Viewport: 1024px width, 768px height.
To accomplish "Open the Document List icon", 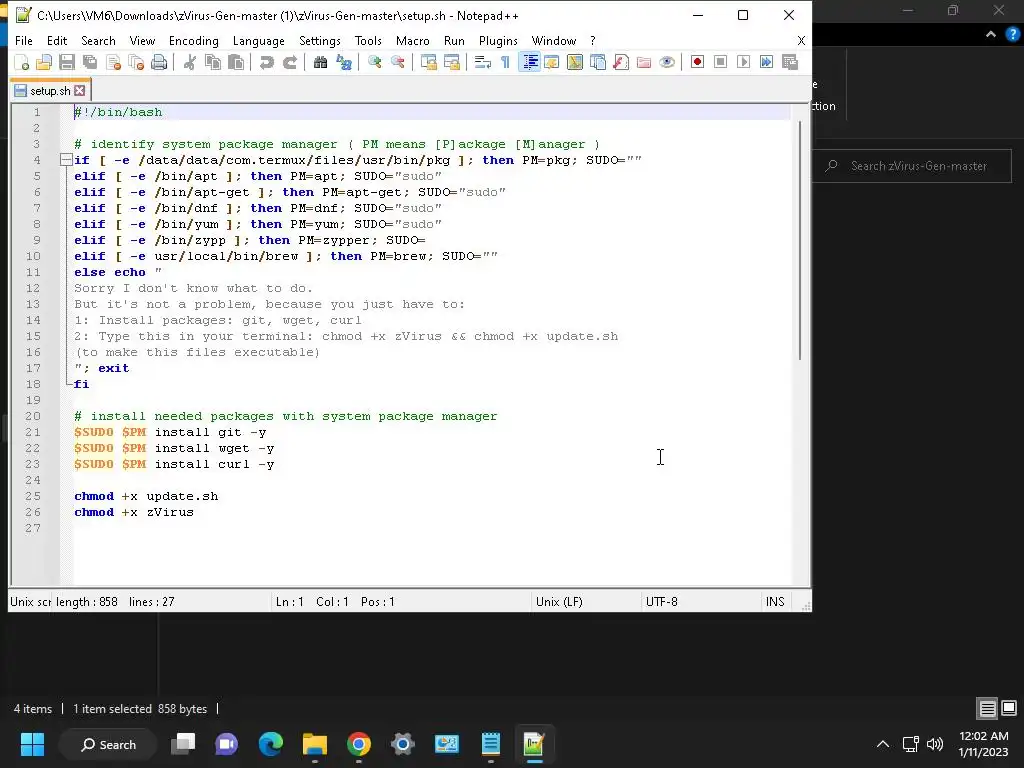I will coord(598,62).
